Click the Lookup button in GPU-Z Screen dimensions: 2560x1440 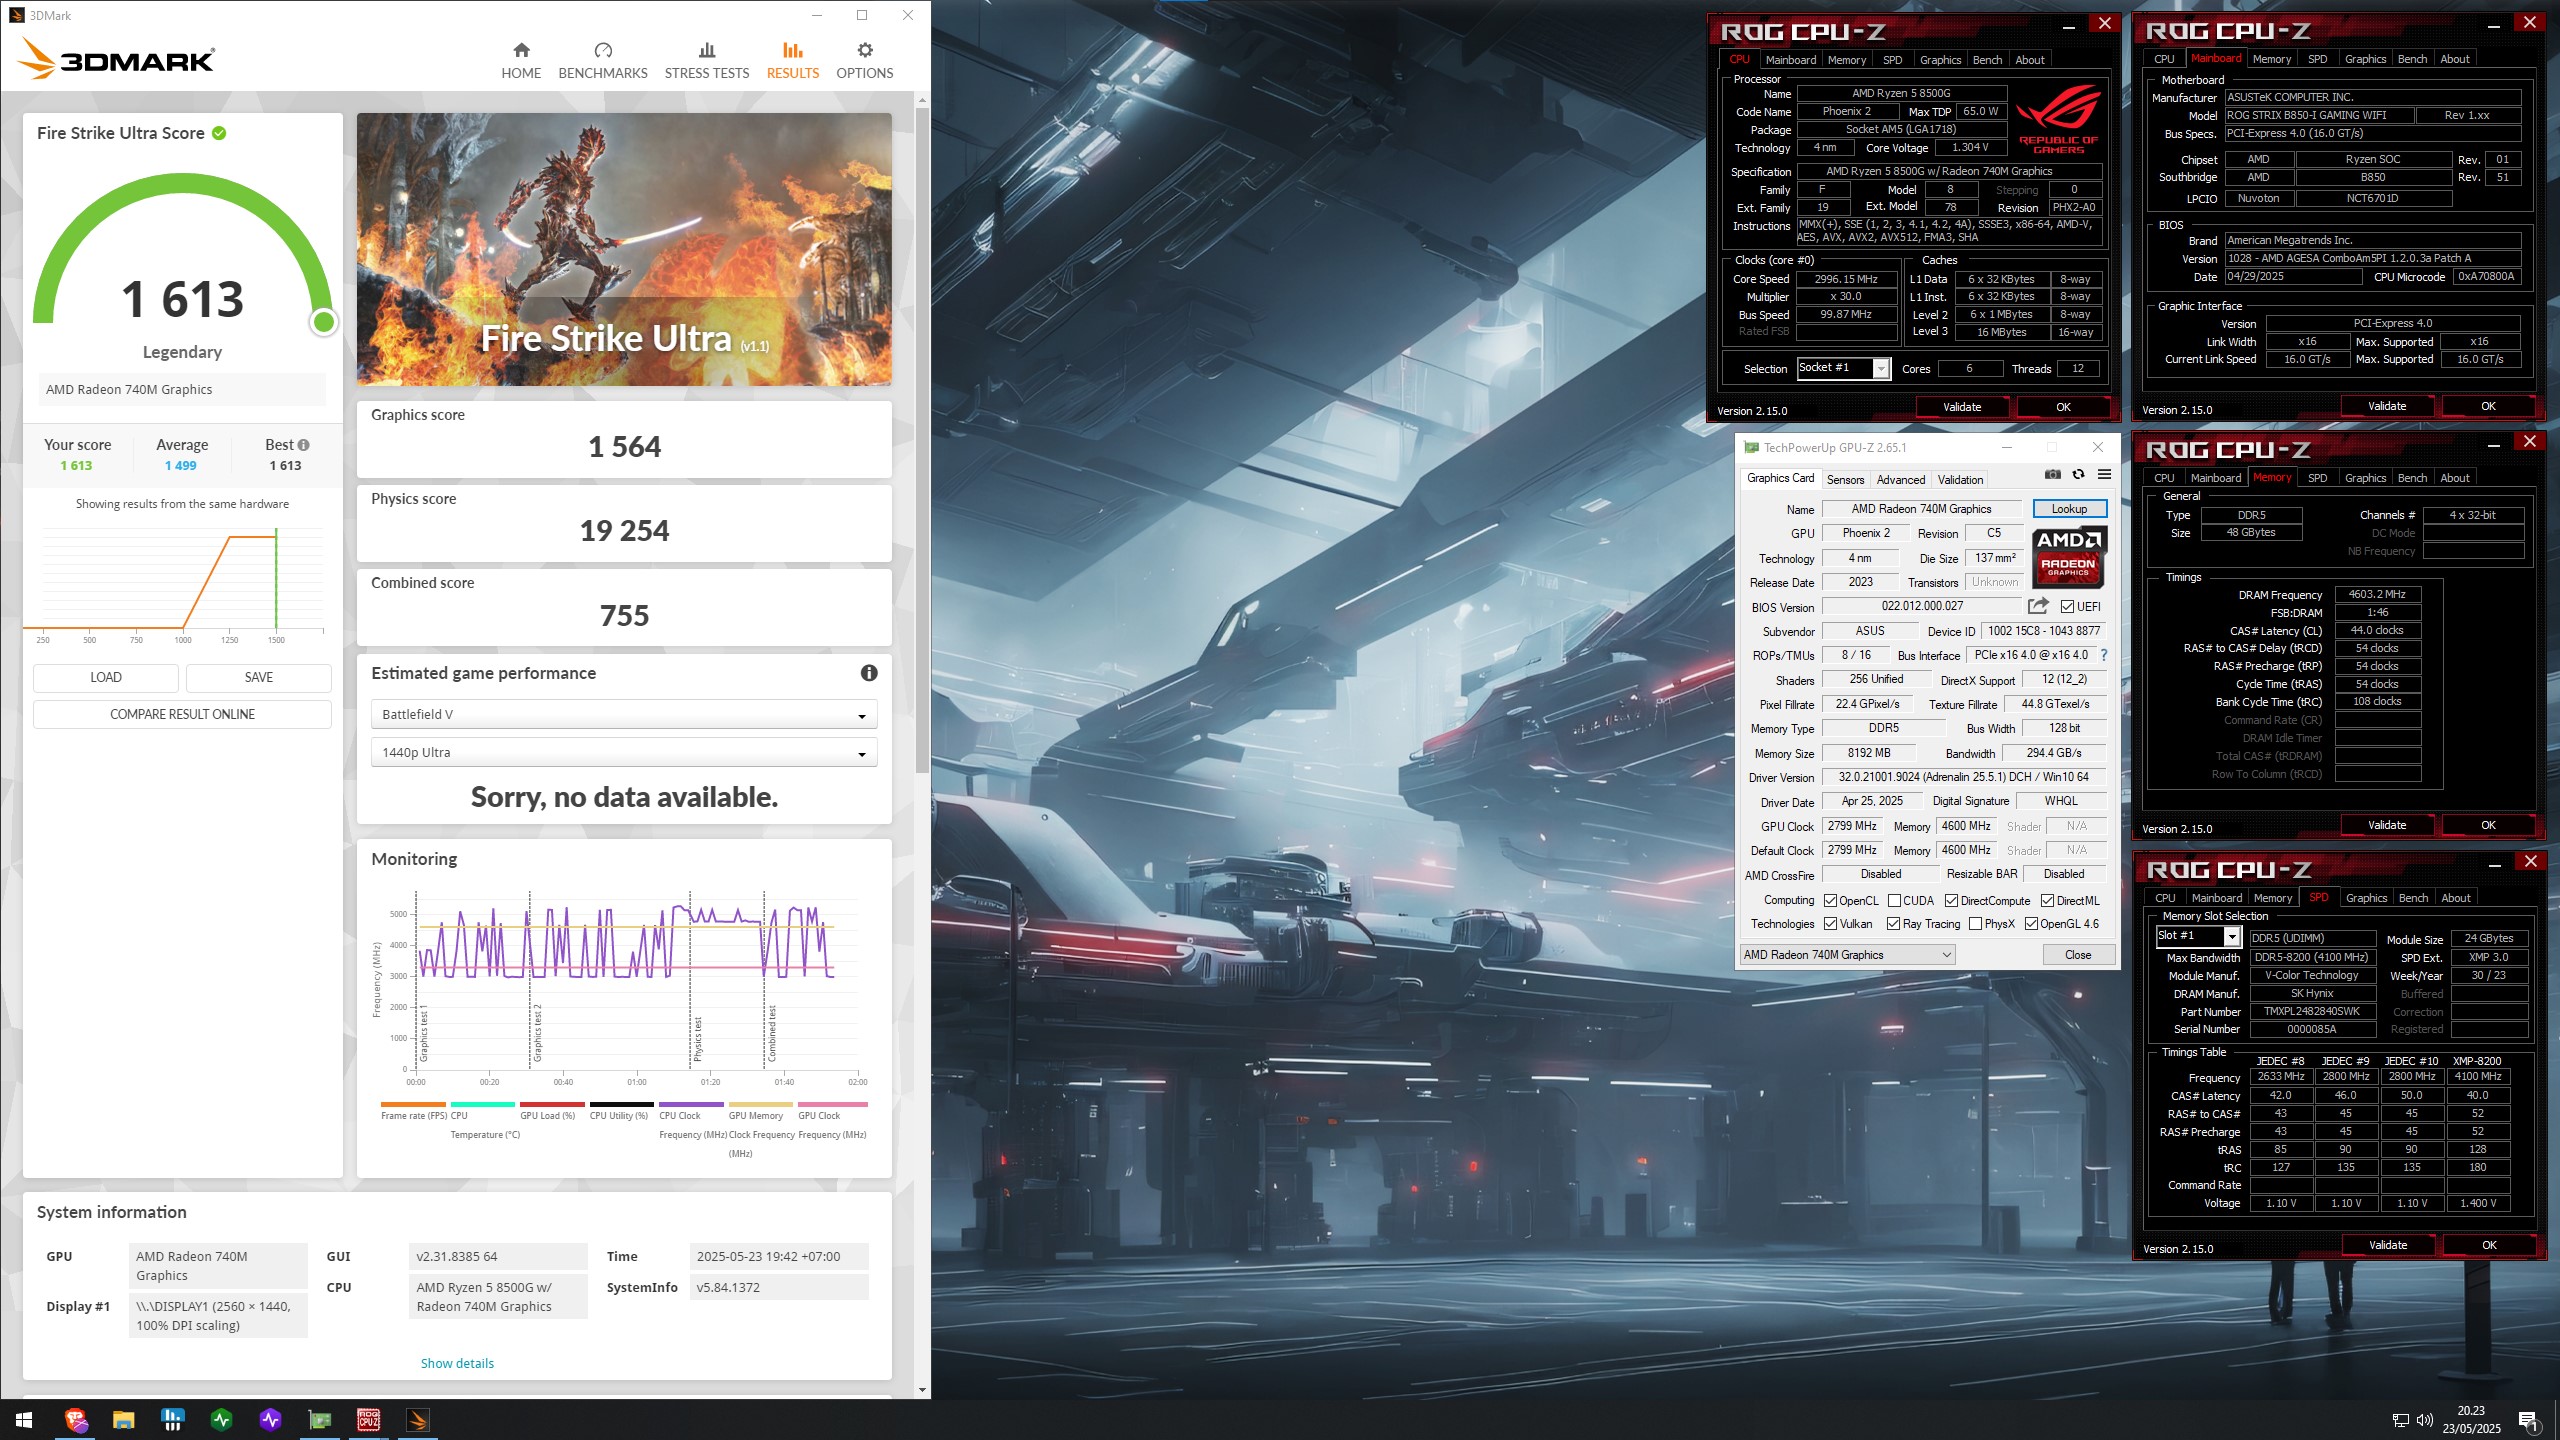point(2069,509)
